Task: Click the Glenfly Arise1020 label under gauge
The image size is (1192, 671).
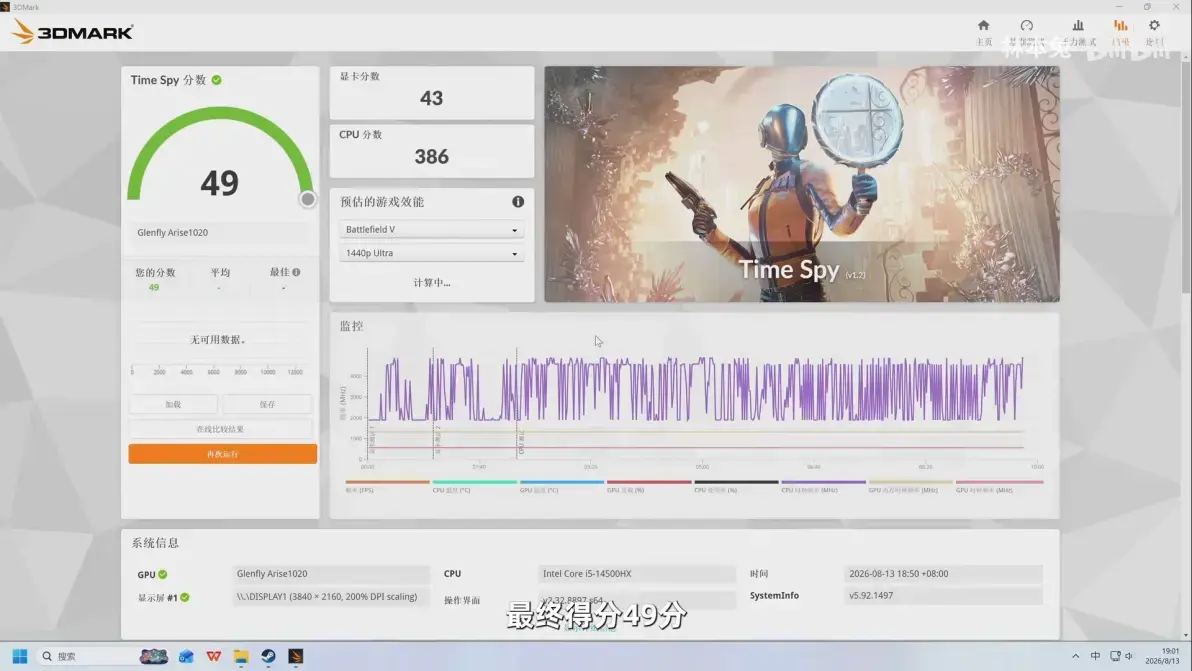Action: click(173, 233)
